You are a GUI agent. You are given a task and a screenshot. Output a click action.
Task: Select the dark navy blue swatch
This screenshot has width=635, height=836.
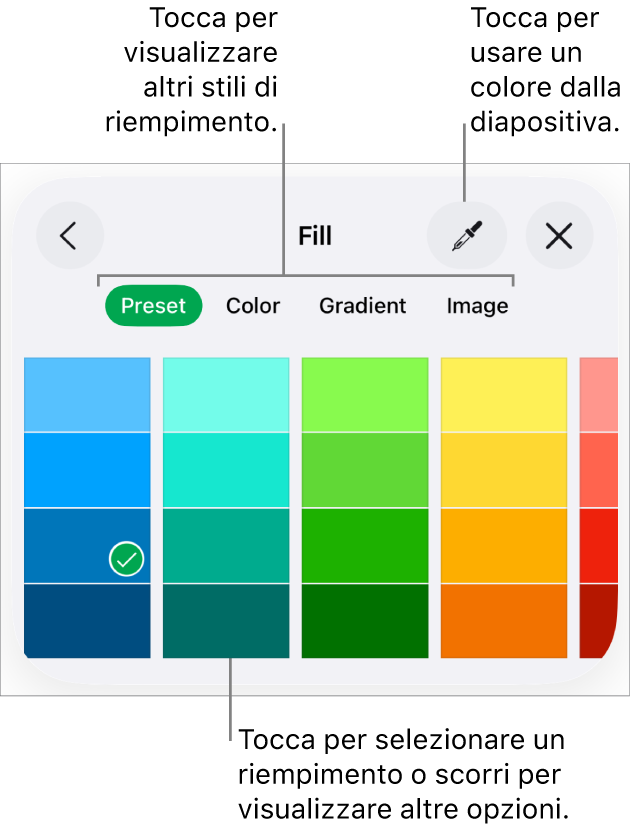click(87, 621)
